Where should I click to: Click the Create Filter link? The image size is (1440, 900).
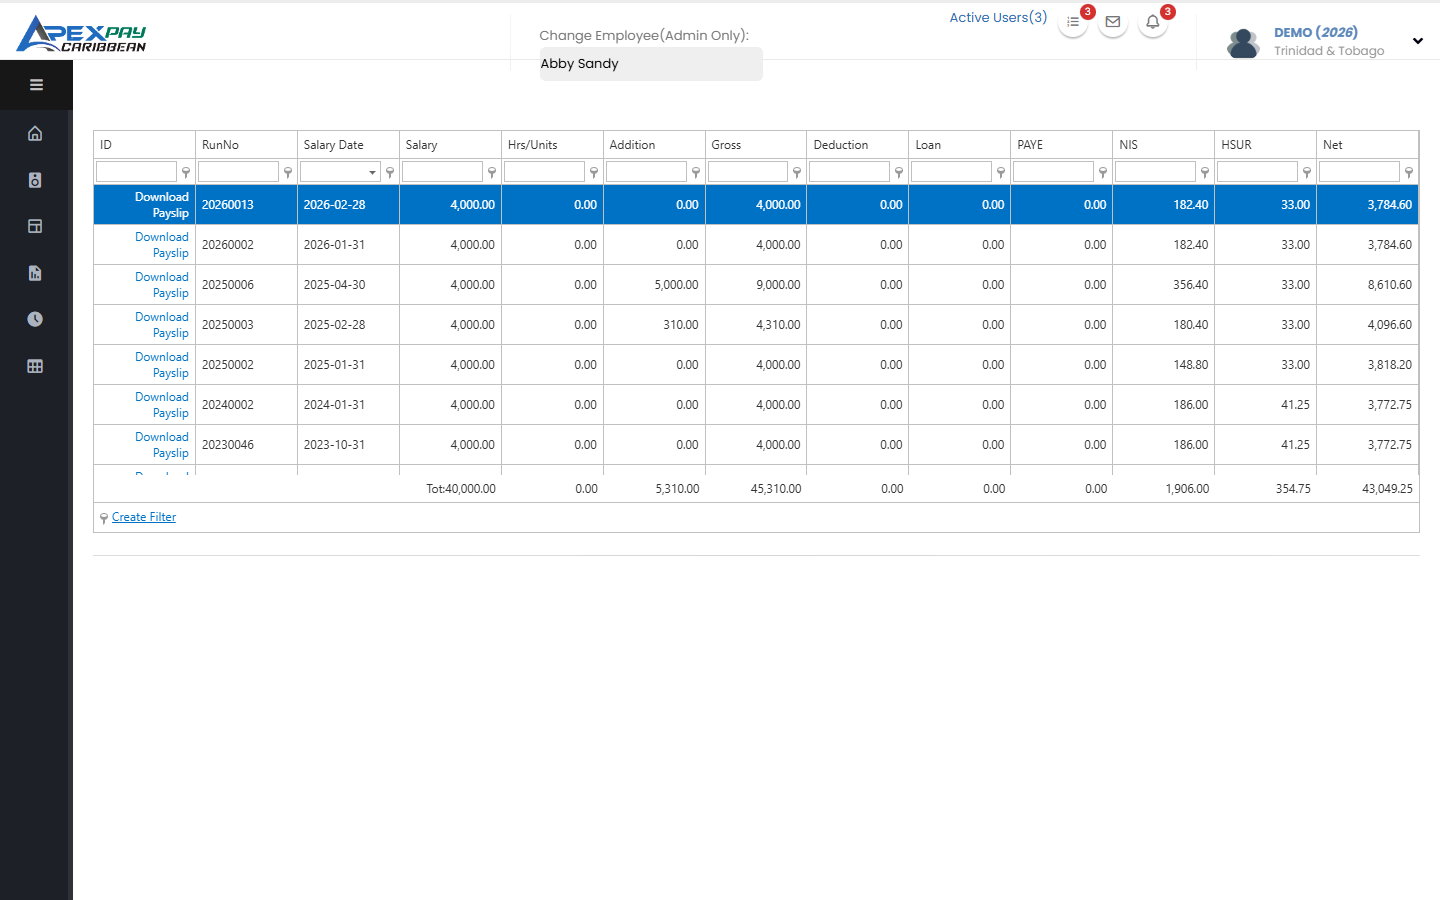tap(144, 517)
